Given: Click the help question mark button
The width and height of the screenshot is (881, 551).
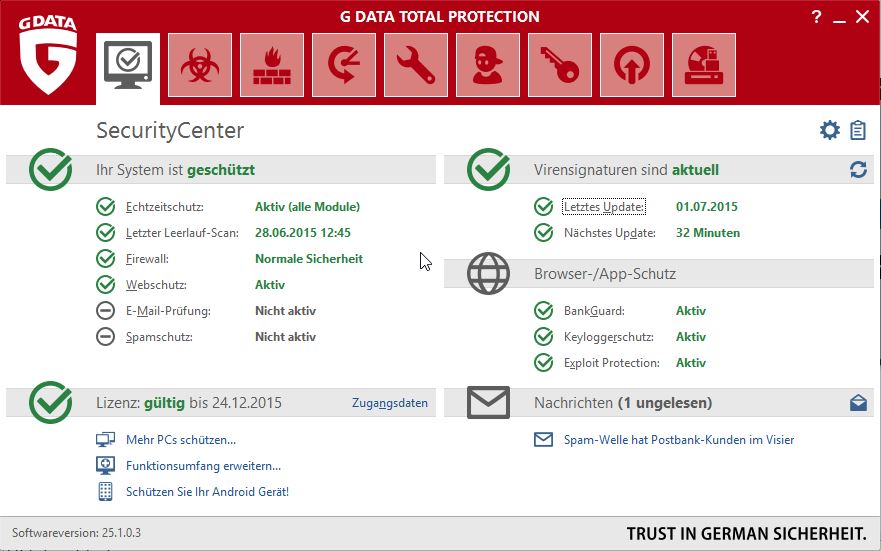Looking at the screenshot, I should (x=817, y=16).
